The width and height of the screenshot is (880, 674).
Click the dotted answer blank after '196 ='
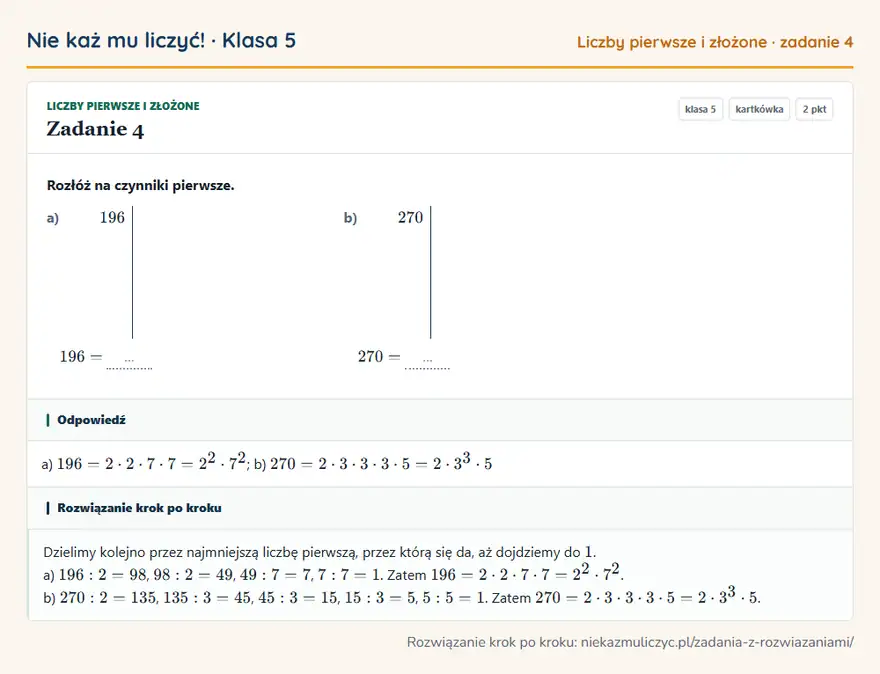pos(129,361)
